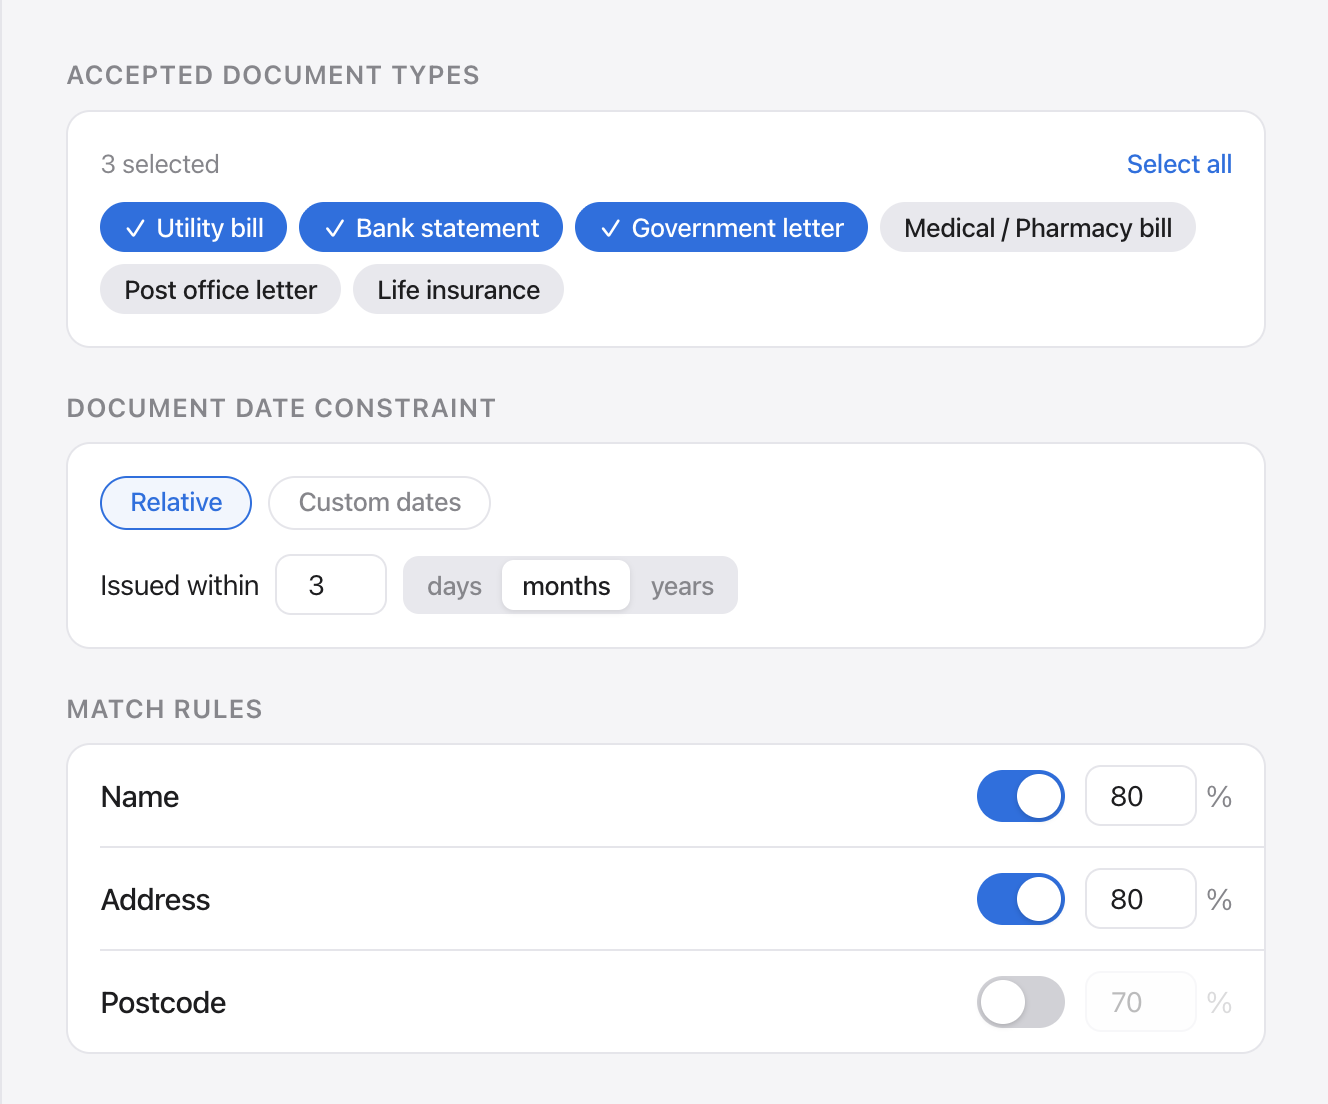Deselect the Government letter chip

click(721, 228)
